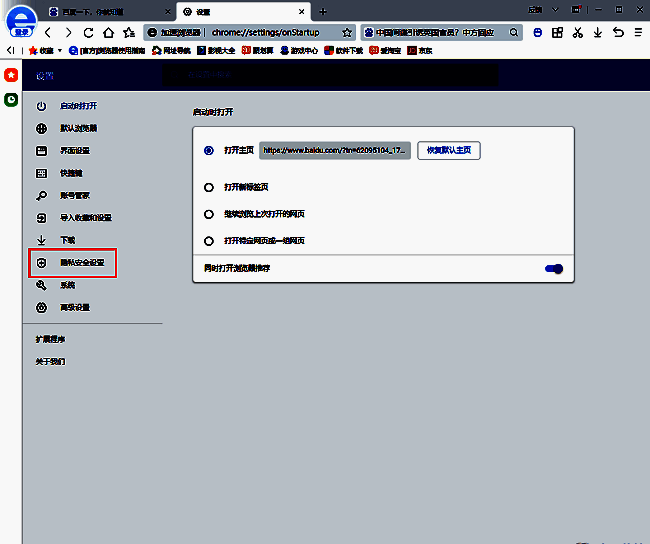650x544 pixels.
Task: Choose 继续浏览上次打开的网页 radio option
Action: (209, 214)
